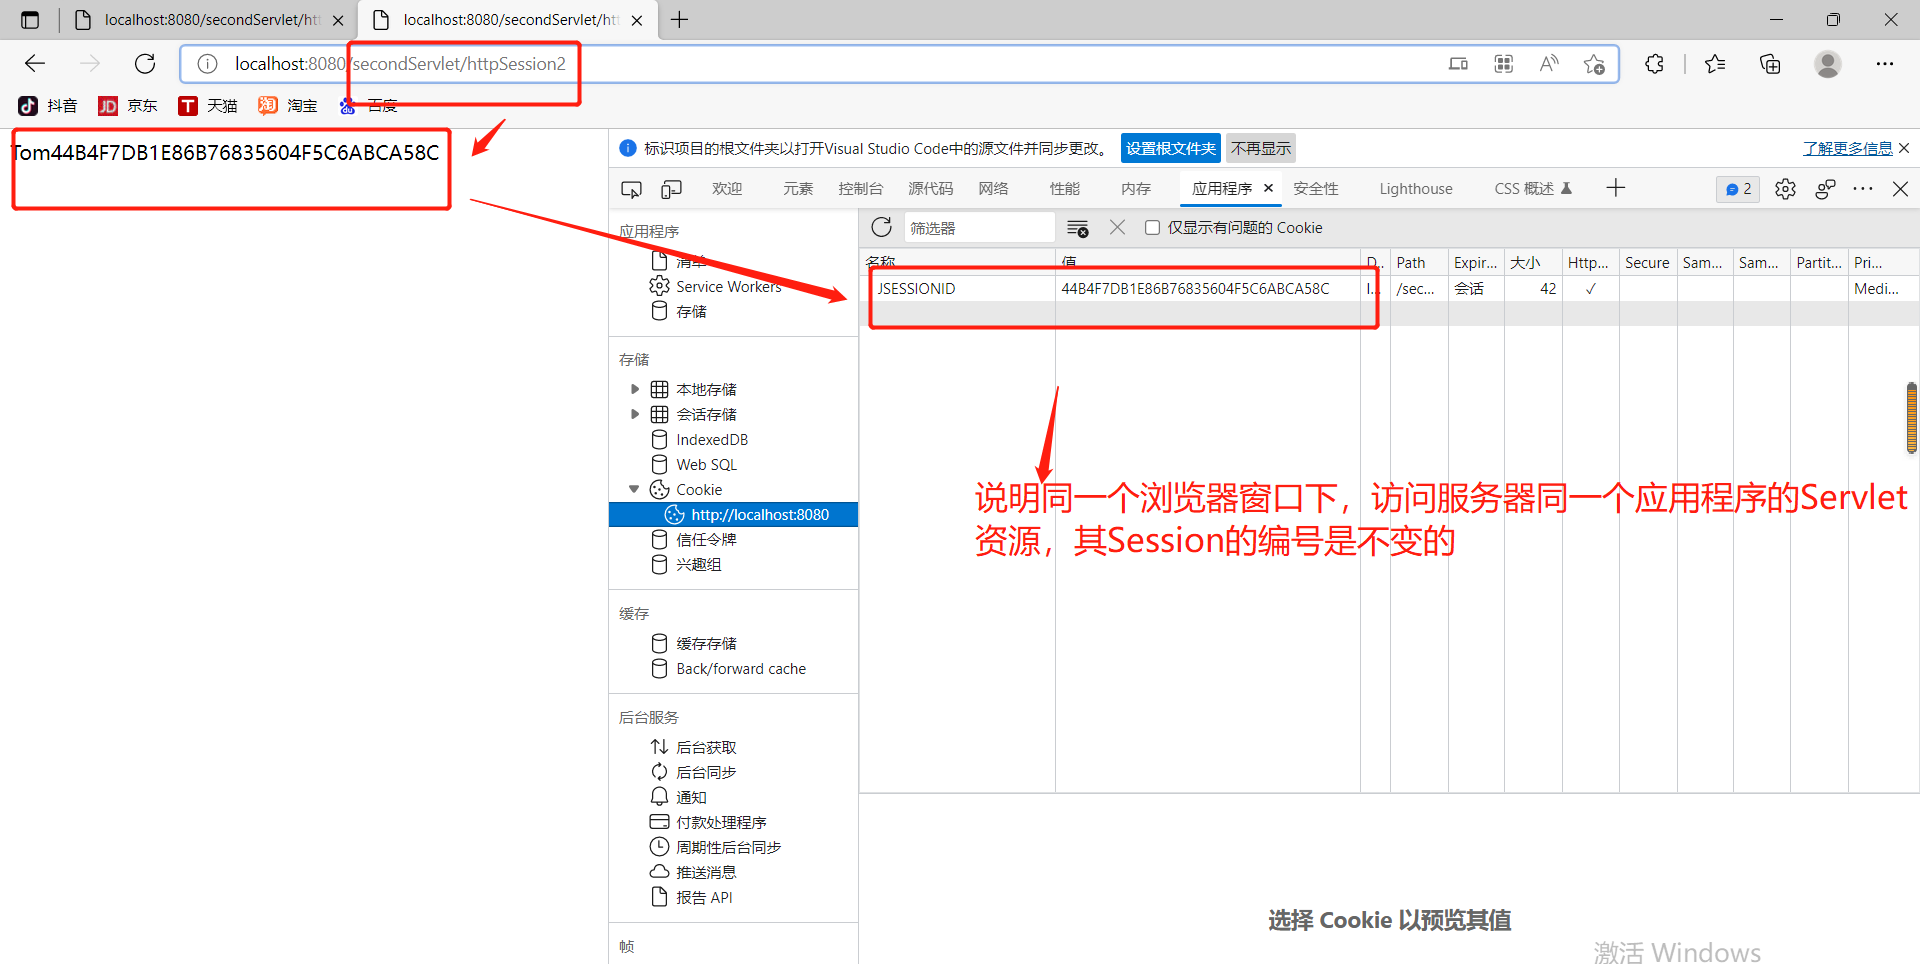This screenshot has height=964, width=1920.
Task: Select the JSESSIONID cookie row
Action: pyautogui.click(x=1390, y=289)
